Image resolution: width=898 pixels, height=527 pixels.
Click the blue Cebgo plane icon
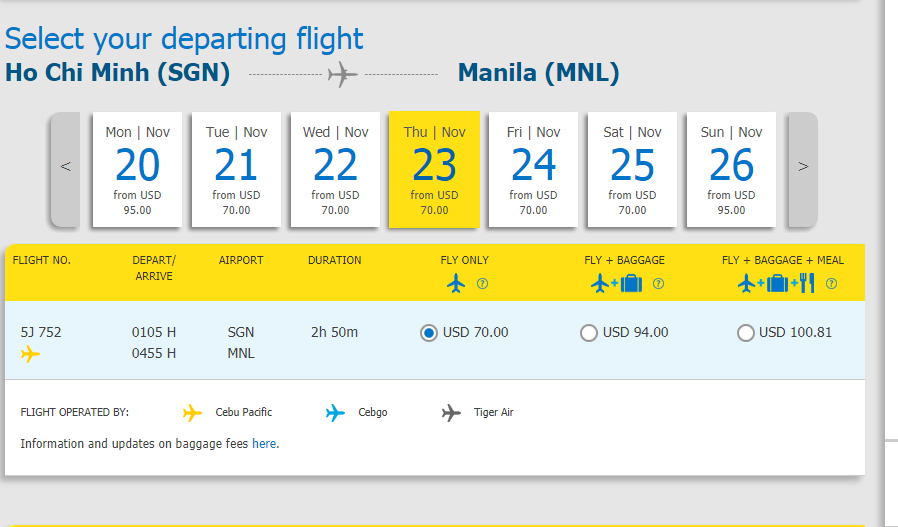point(336,412)
